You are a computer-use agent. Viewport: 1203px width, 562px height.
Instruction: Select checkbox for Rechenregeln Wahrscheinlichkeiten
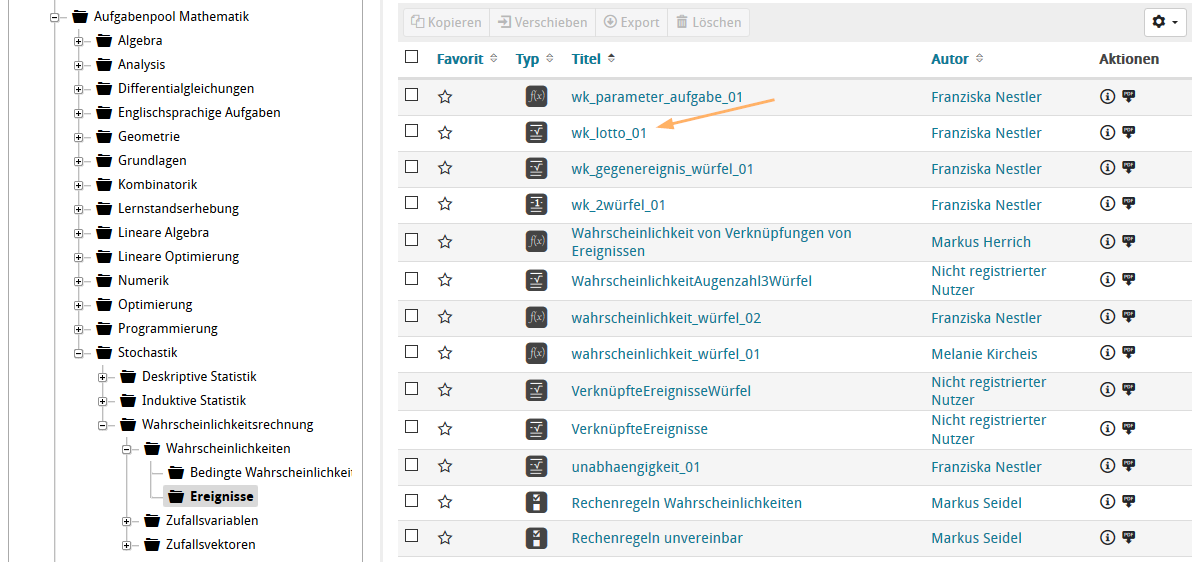[412, 501]
